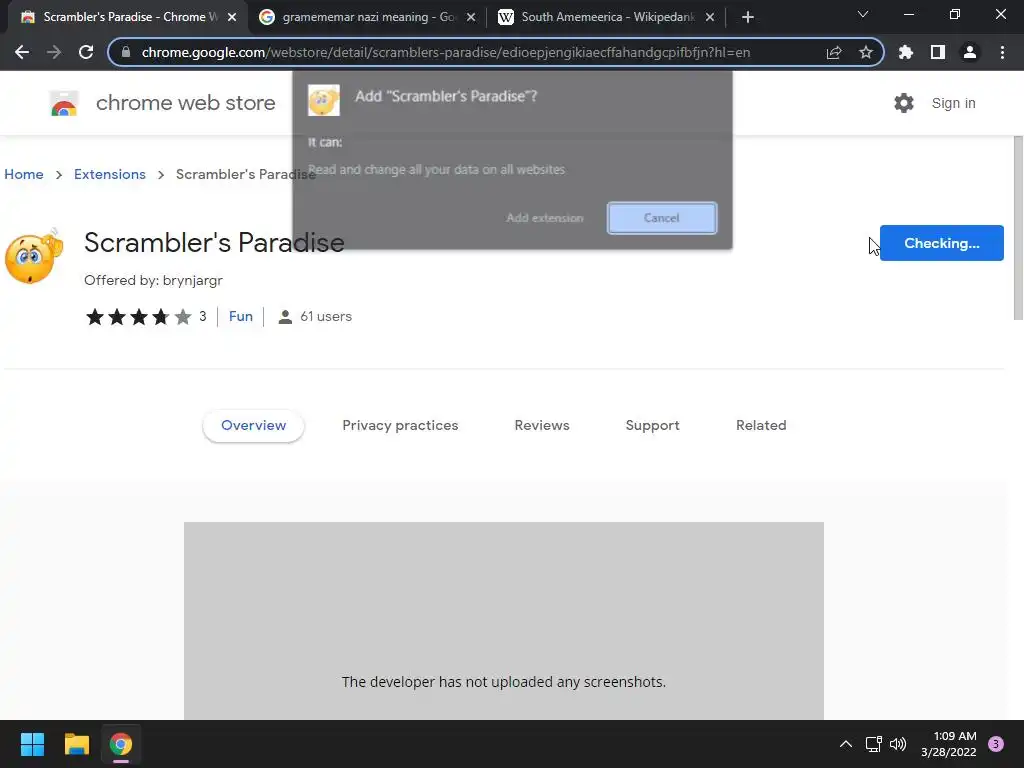The image size is (1024, 768).
Task: Open the Reviews tab
Action: (x=542, y=425)
